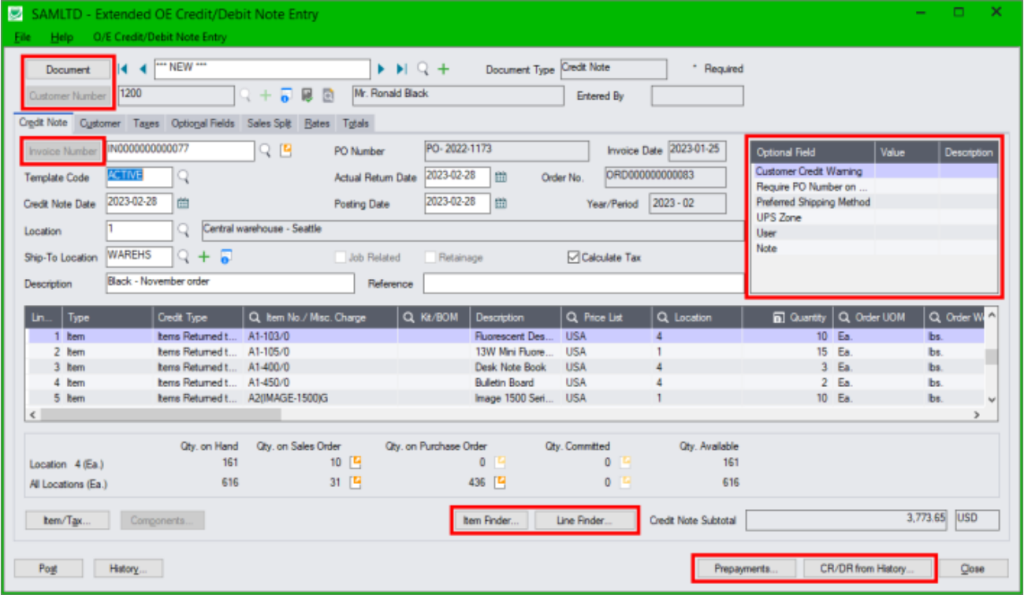
Task: Open the document number finder magnifier
Action: pyautogui.click(x=423, y=69)
